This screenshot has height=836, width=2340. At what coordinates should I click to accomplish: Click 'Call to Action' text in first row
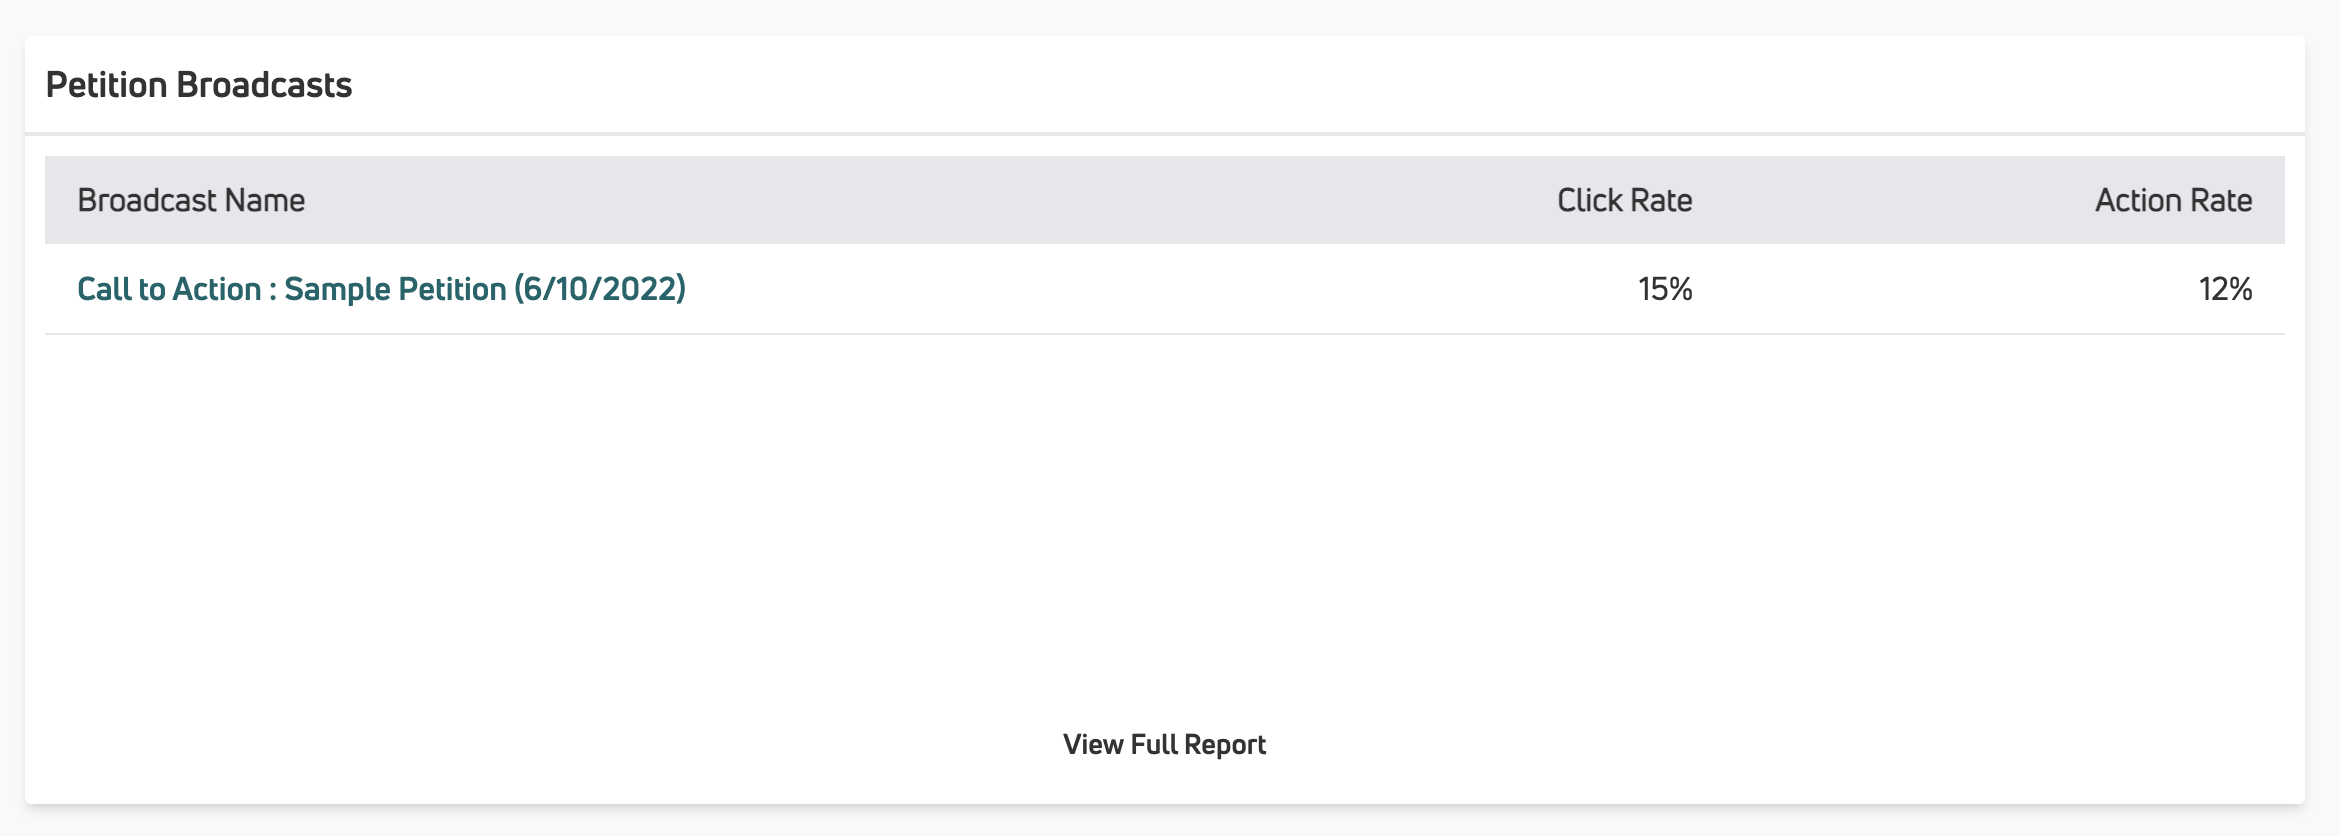(x=169, y=289)
